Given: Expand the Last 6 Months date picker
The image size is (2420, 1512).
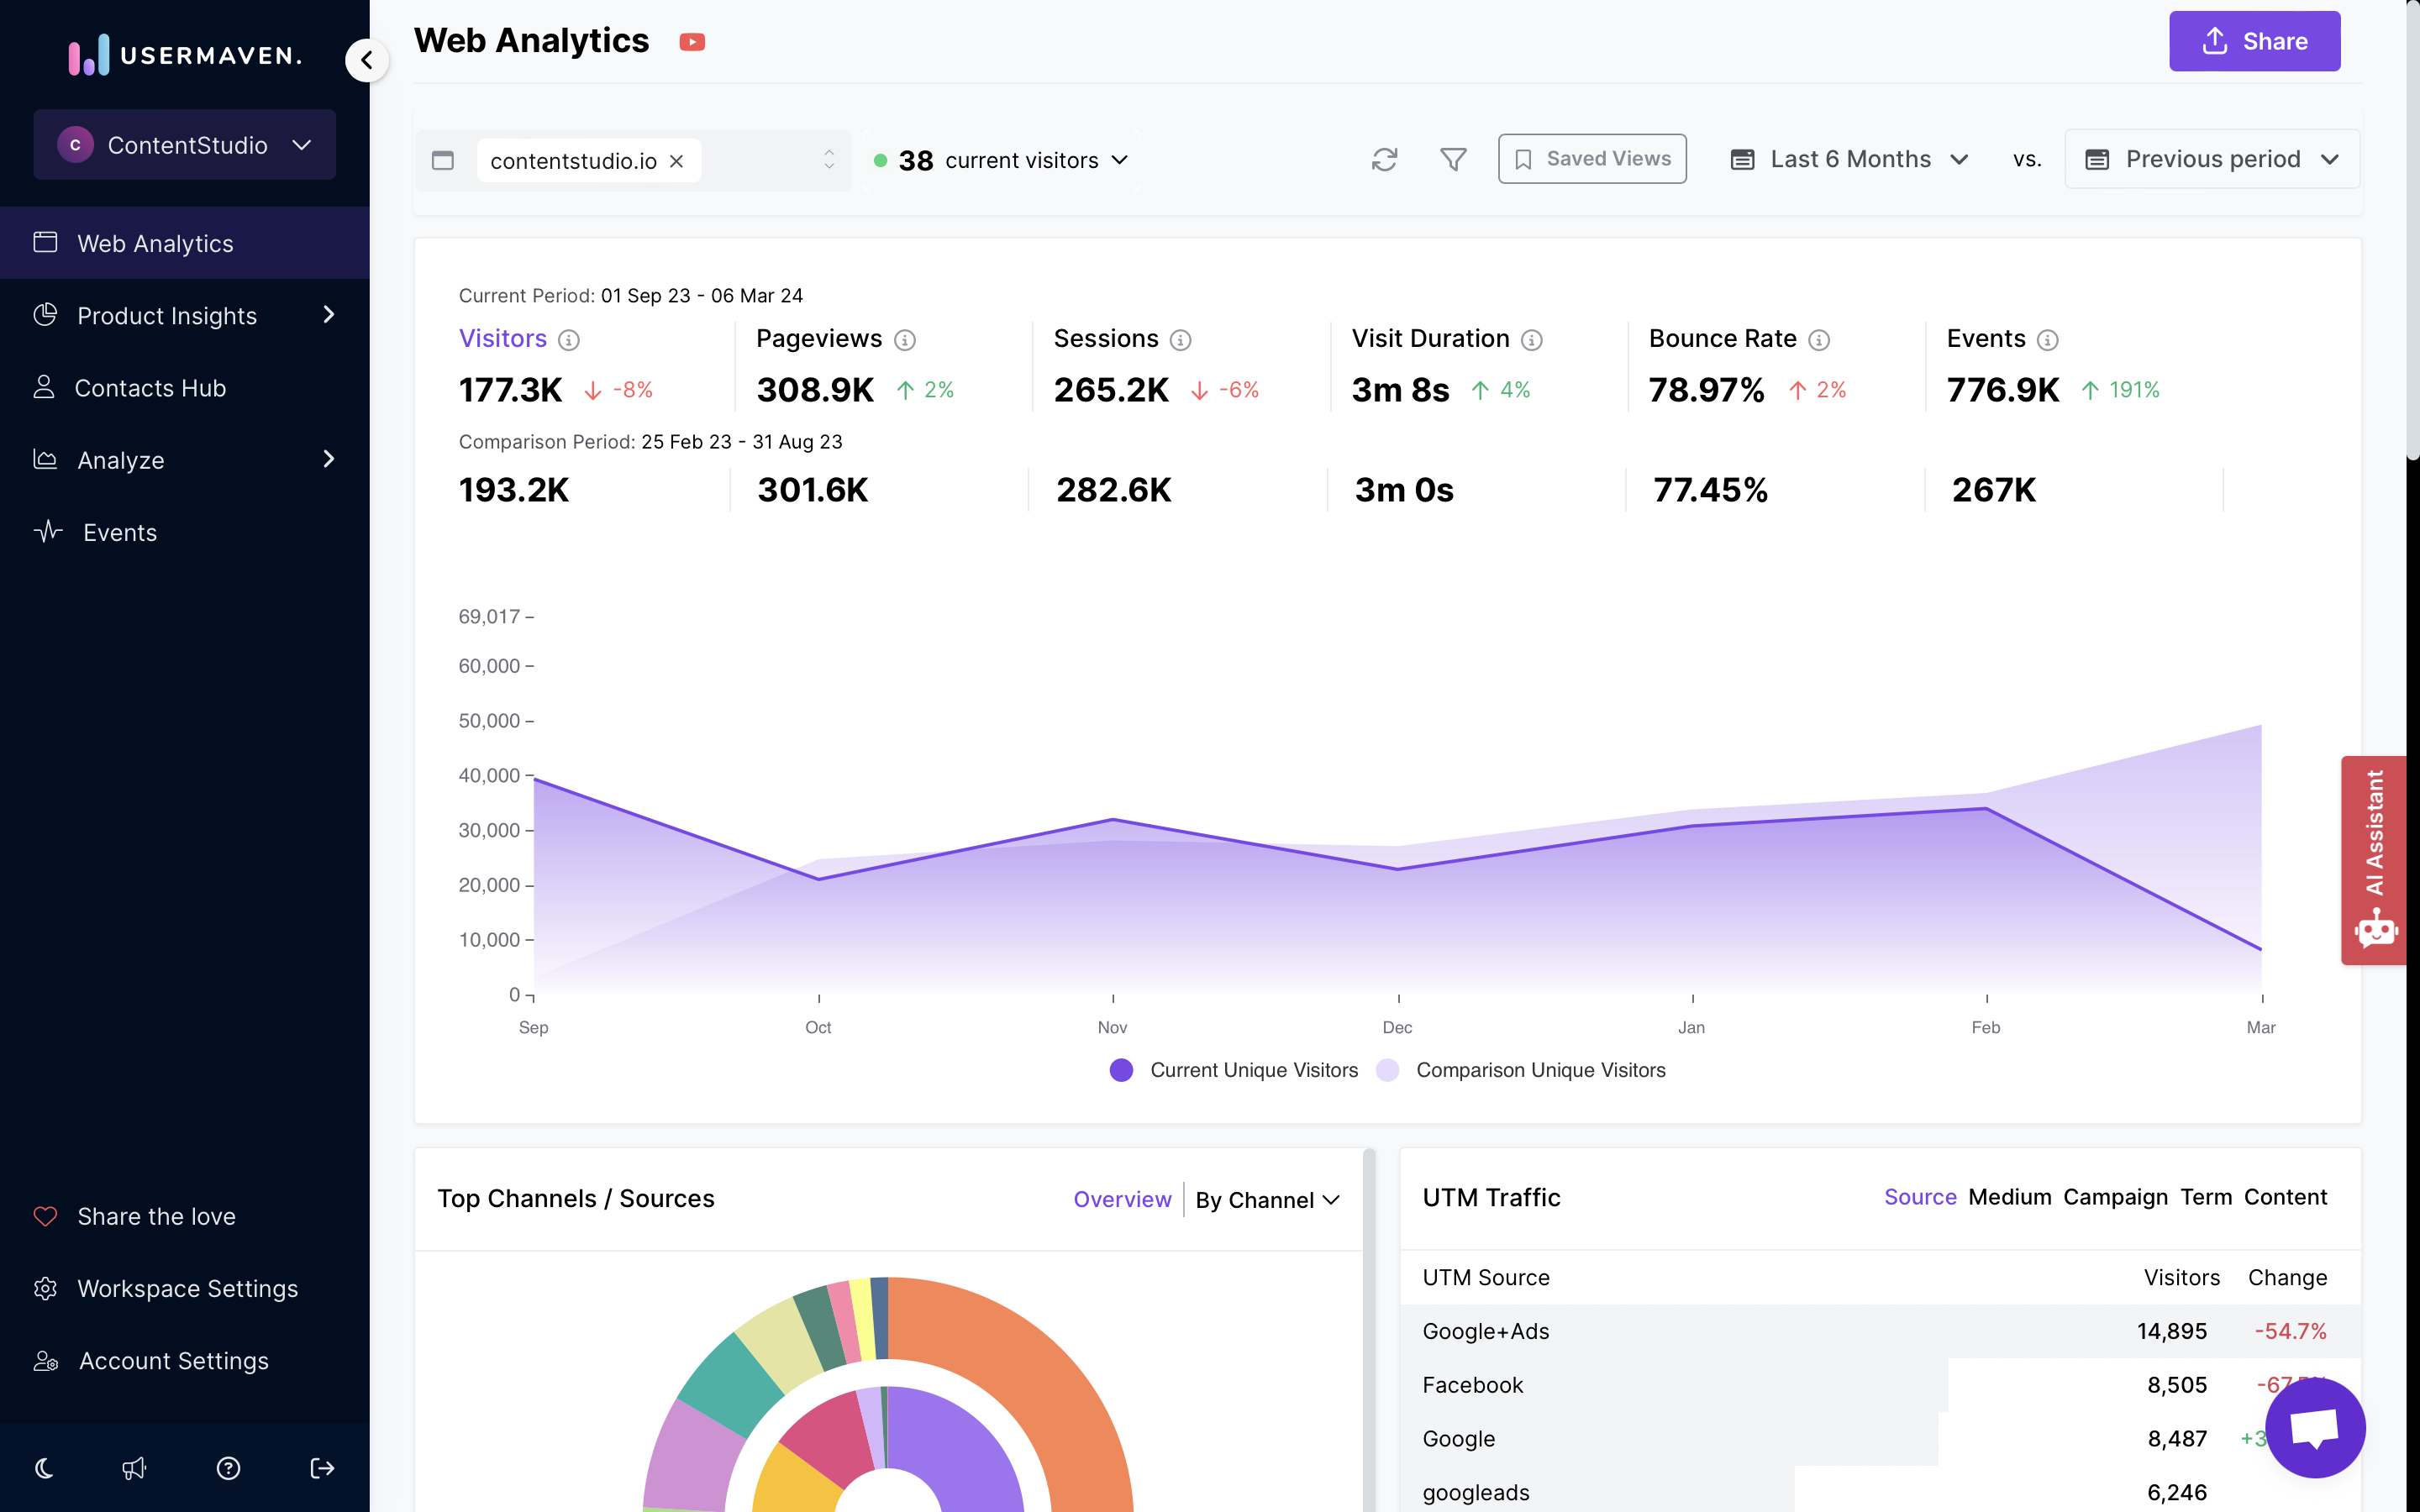Looking at the screenshot, I should click(x=1848, y=159).
